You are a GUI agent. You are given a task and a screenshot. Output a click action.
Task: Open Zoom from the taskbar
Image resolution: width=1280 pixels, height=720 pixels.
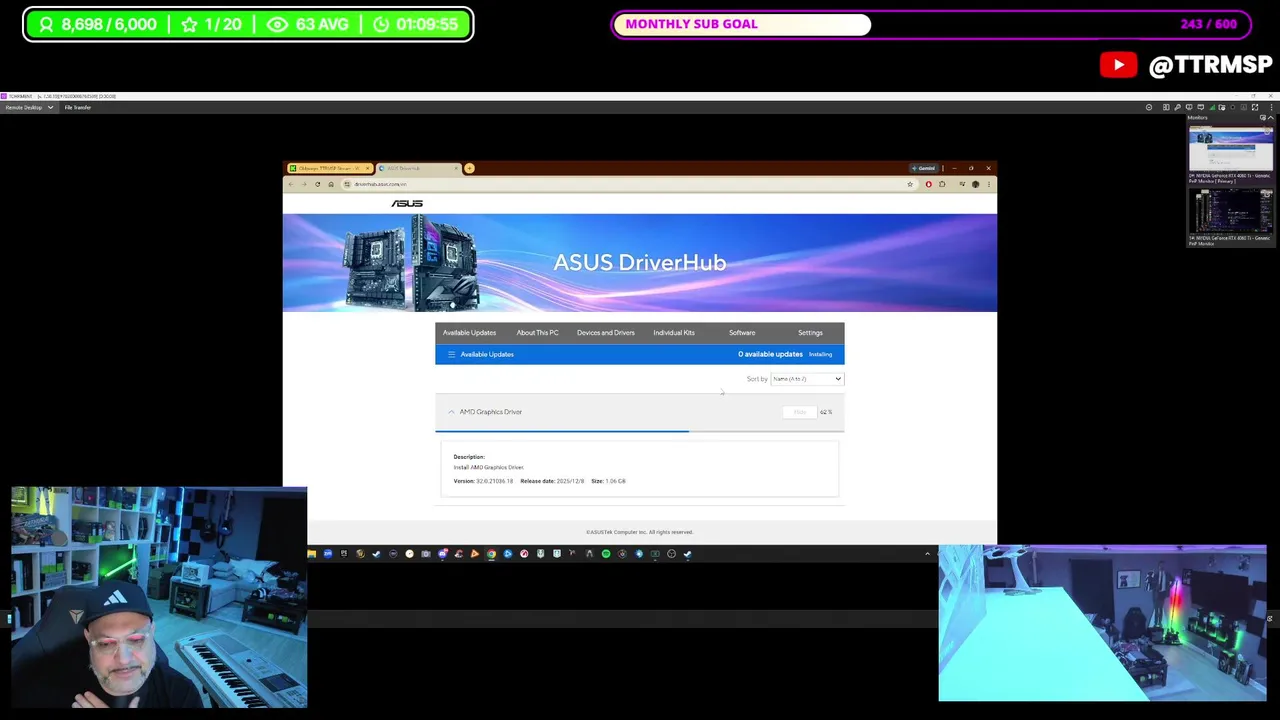[x=328, y=554]
